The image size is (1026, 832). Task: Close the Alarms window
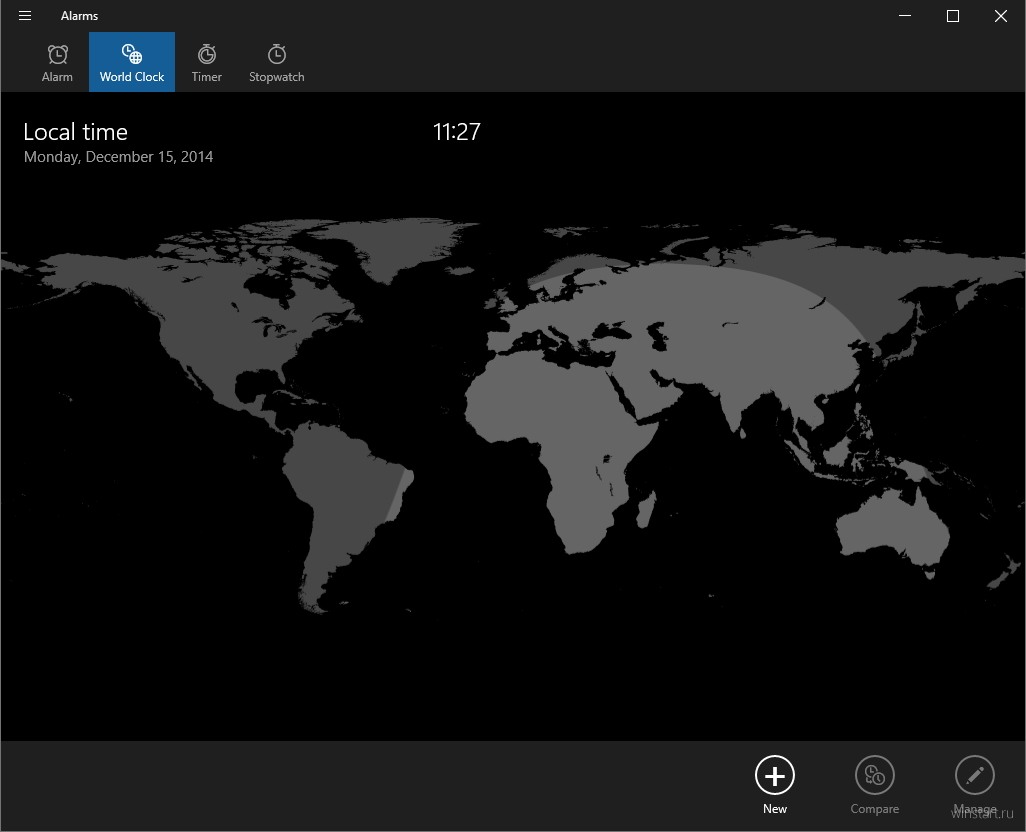[x=1000, y=16]
